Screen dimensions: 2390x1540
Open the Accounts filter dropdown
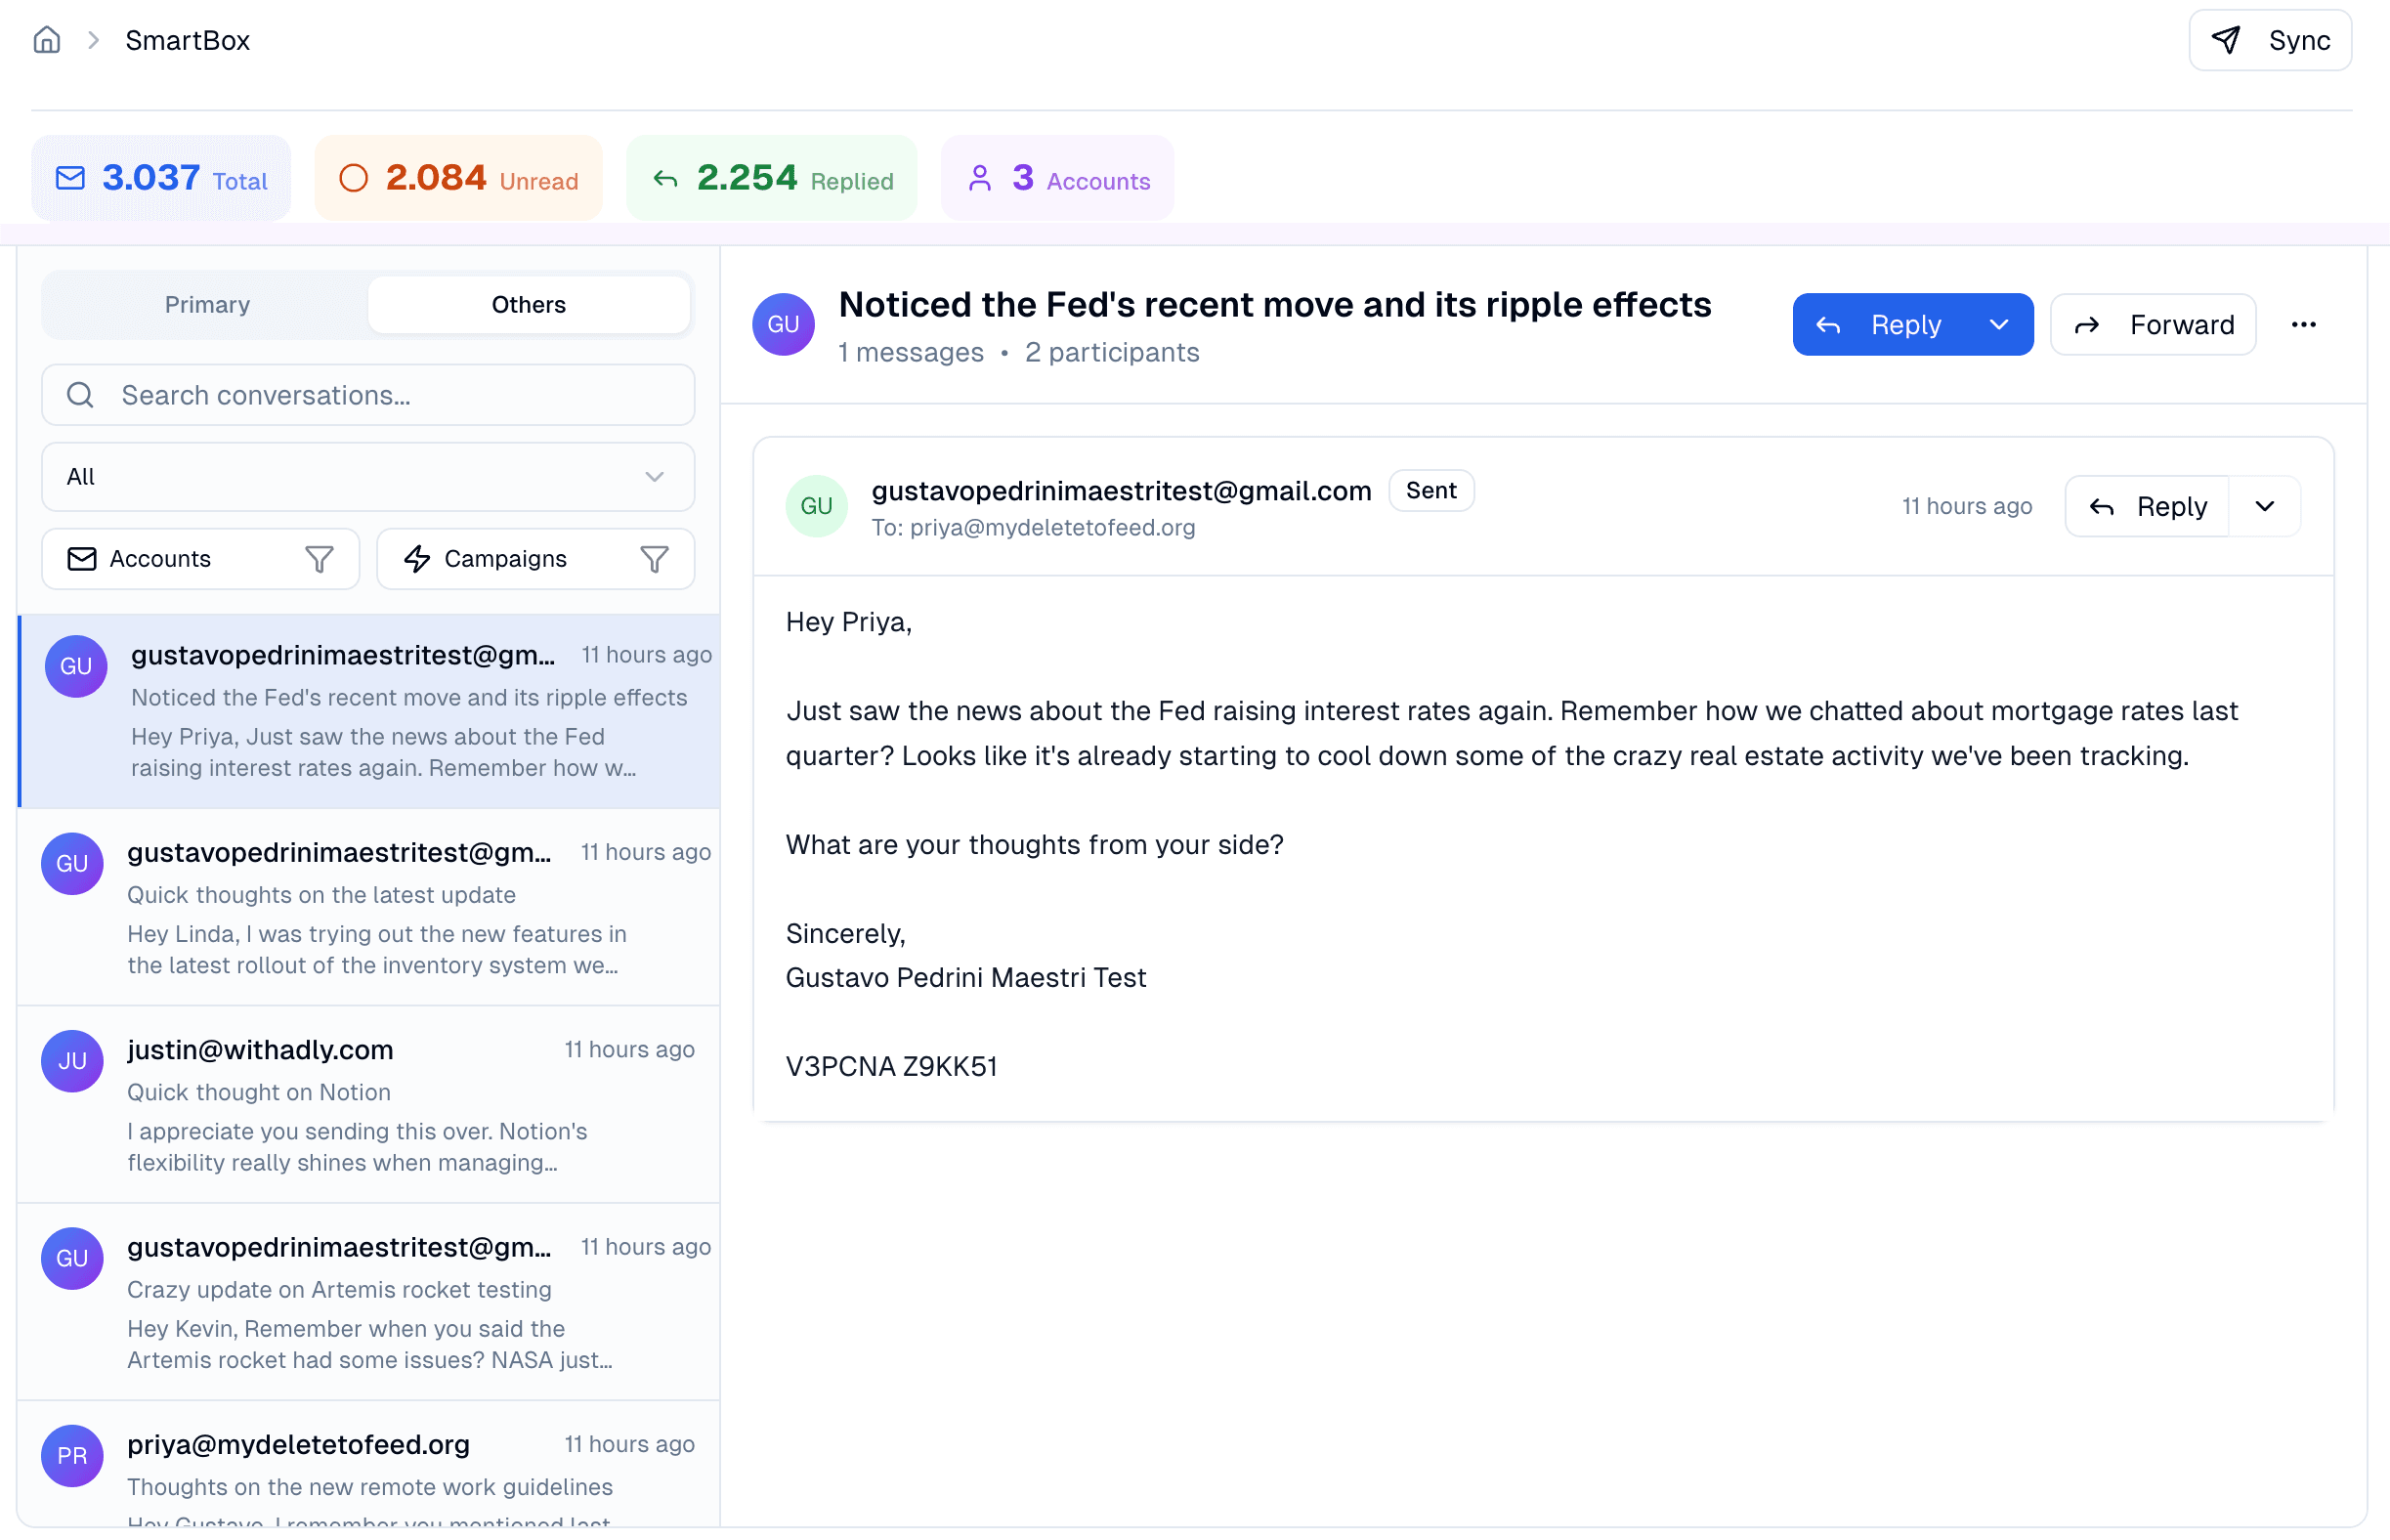(200, 559)
